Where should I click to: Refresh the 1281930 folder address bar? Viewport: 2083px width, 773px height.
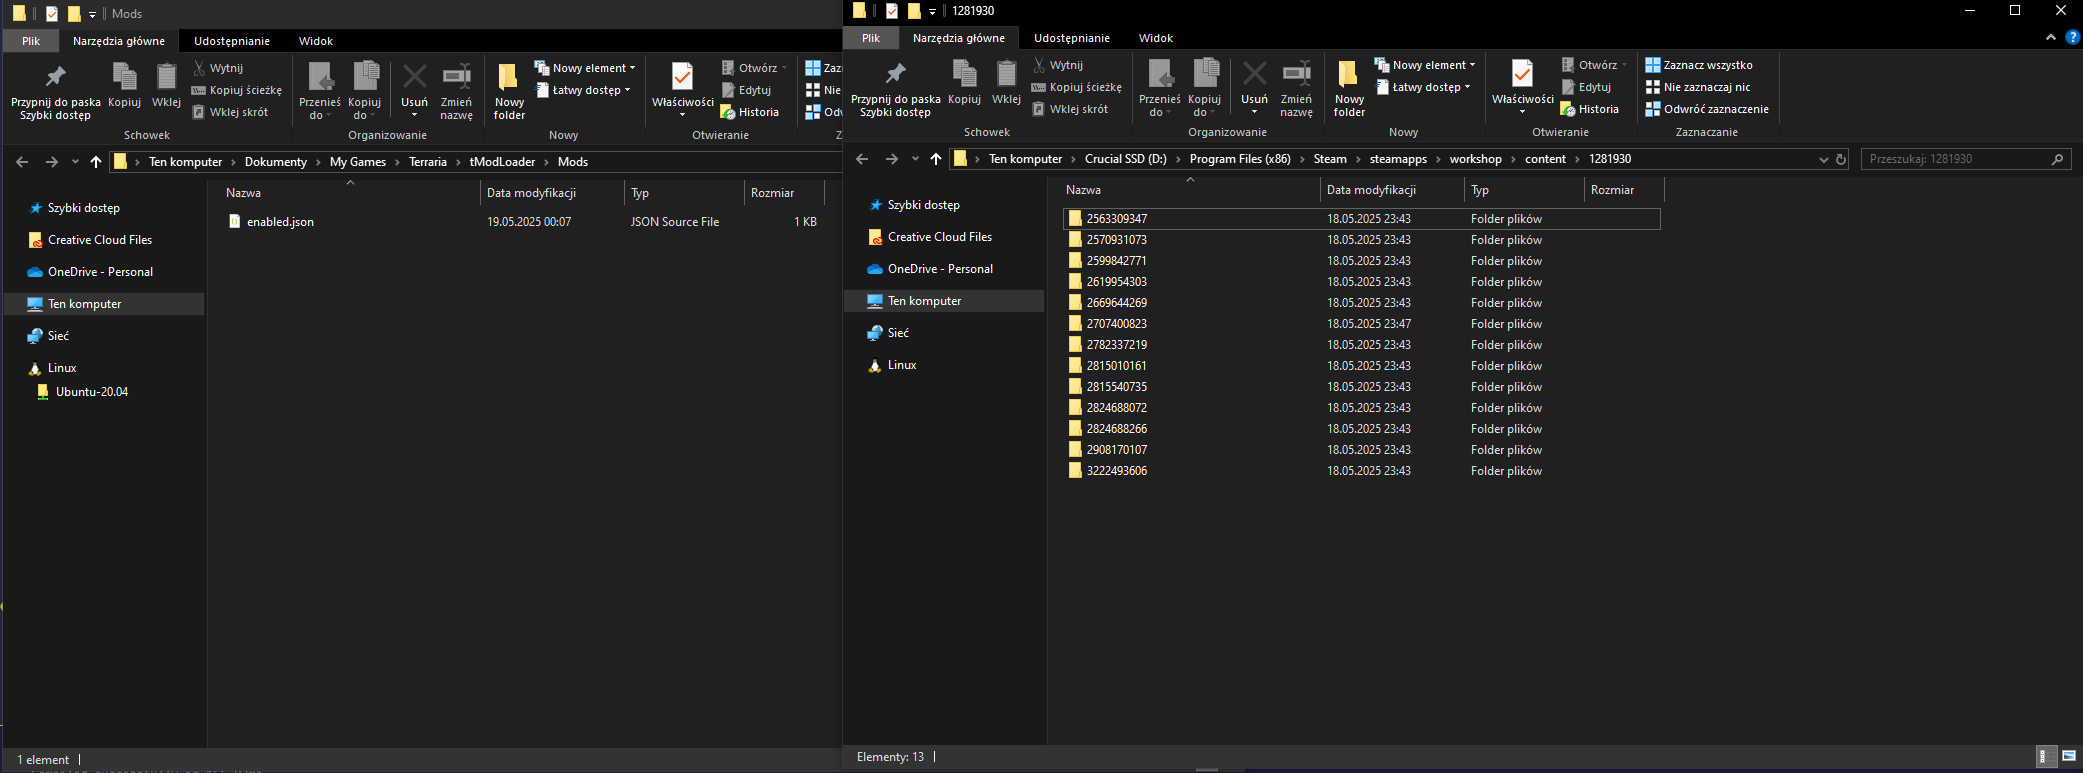1841,159
